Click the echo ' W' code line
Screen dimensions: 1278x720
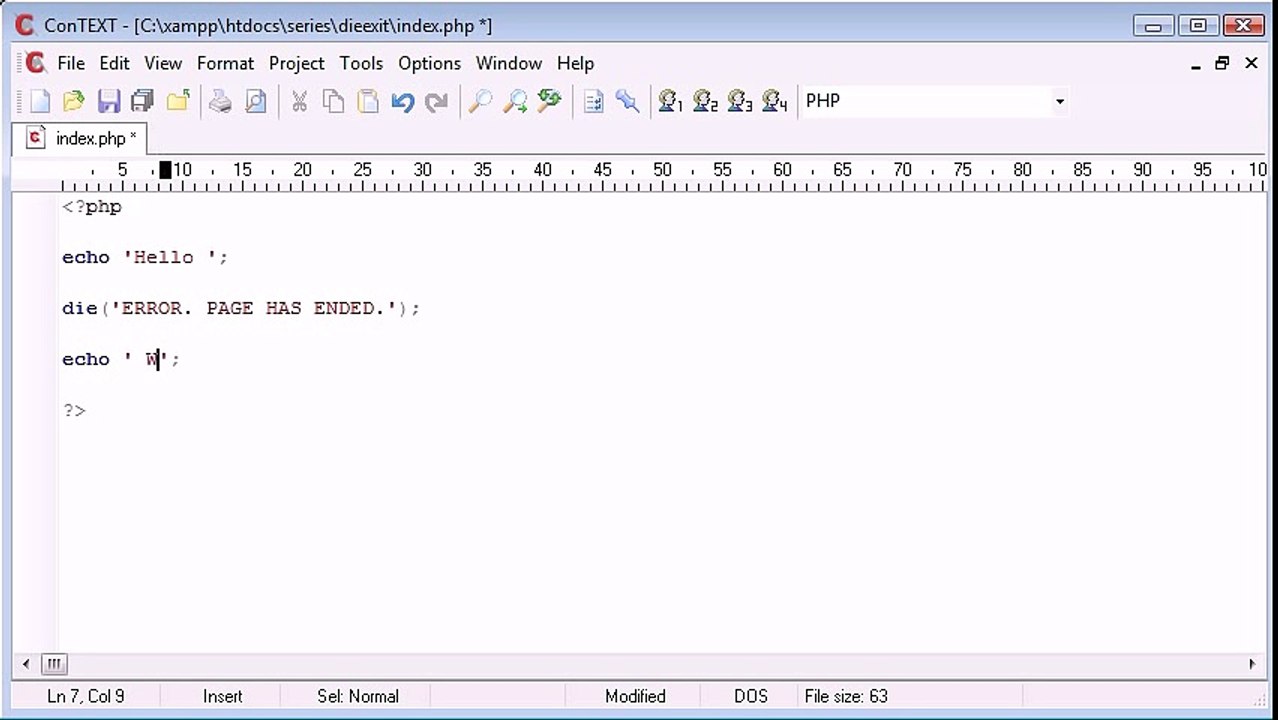(x=121, y=359)
